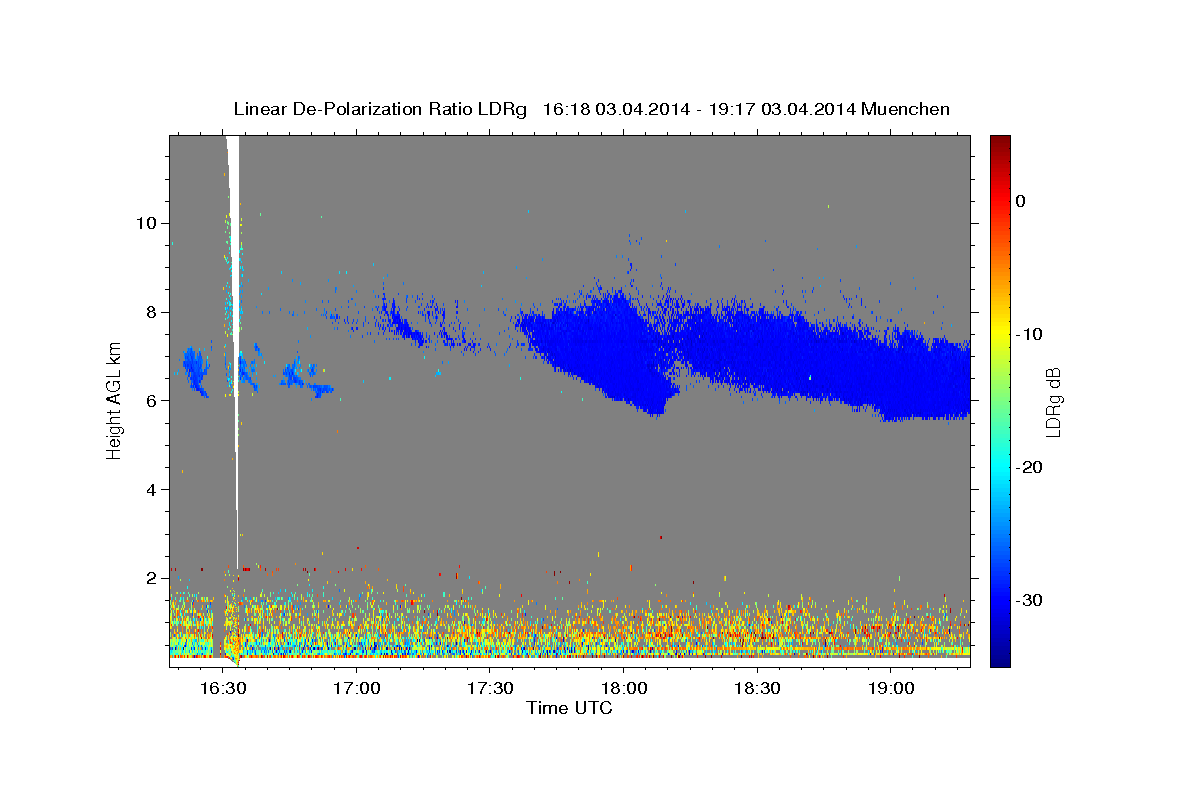1200x800 pixels.
Task: Click the colorbar tick label 0
Action: point(1021,201)
